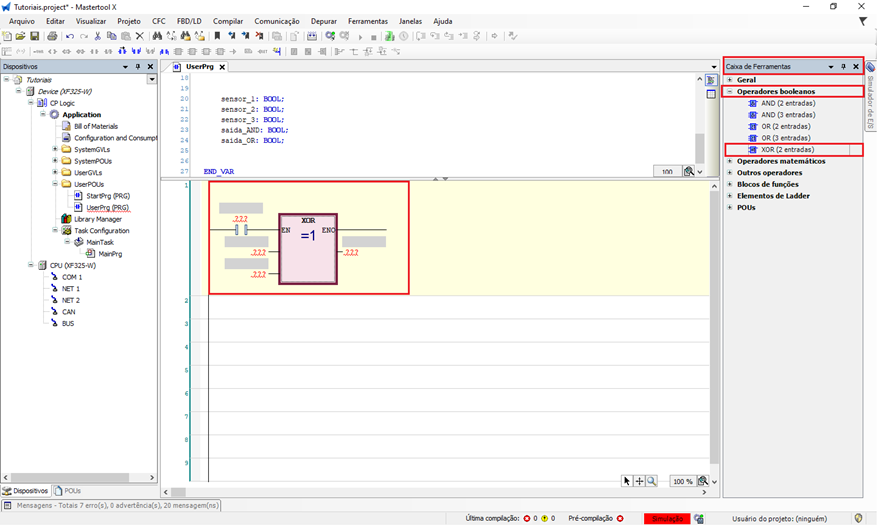Switch to the POUs tab at bottom

(68, 491)
